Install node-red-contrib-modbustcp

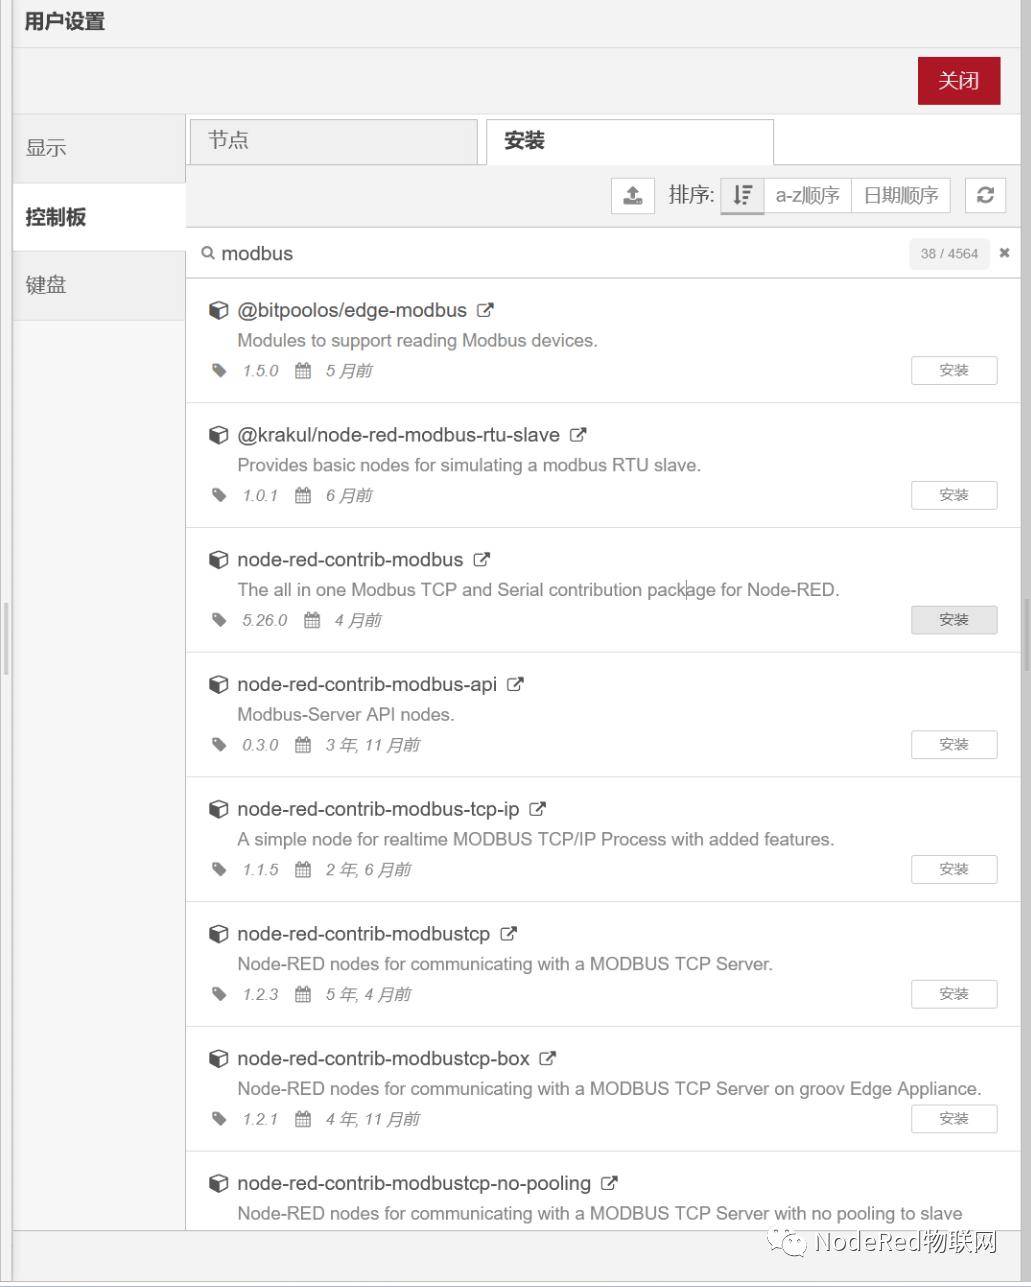click(x=954, y=994)
